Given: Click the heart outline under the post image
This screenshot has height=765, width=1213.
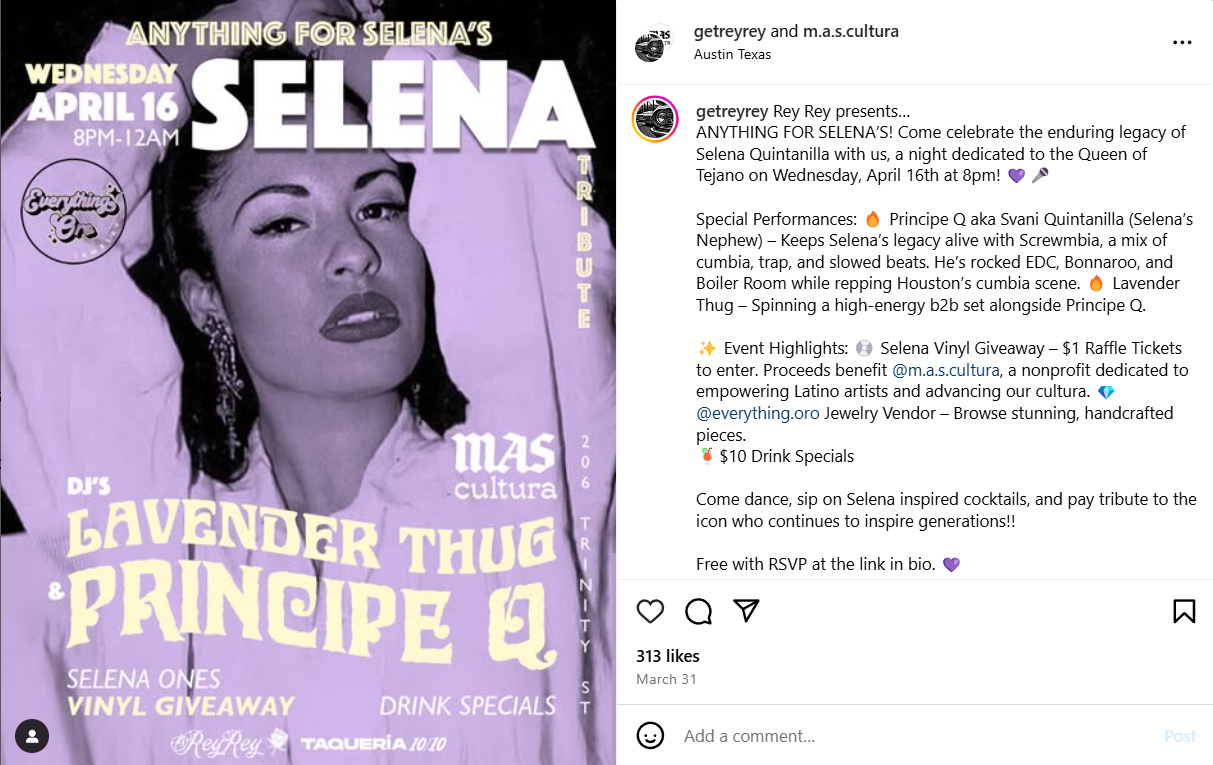Looking at the screenshot, I should pos(650,611).
